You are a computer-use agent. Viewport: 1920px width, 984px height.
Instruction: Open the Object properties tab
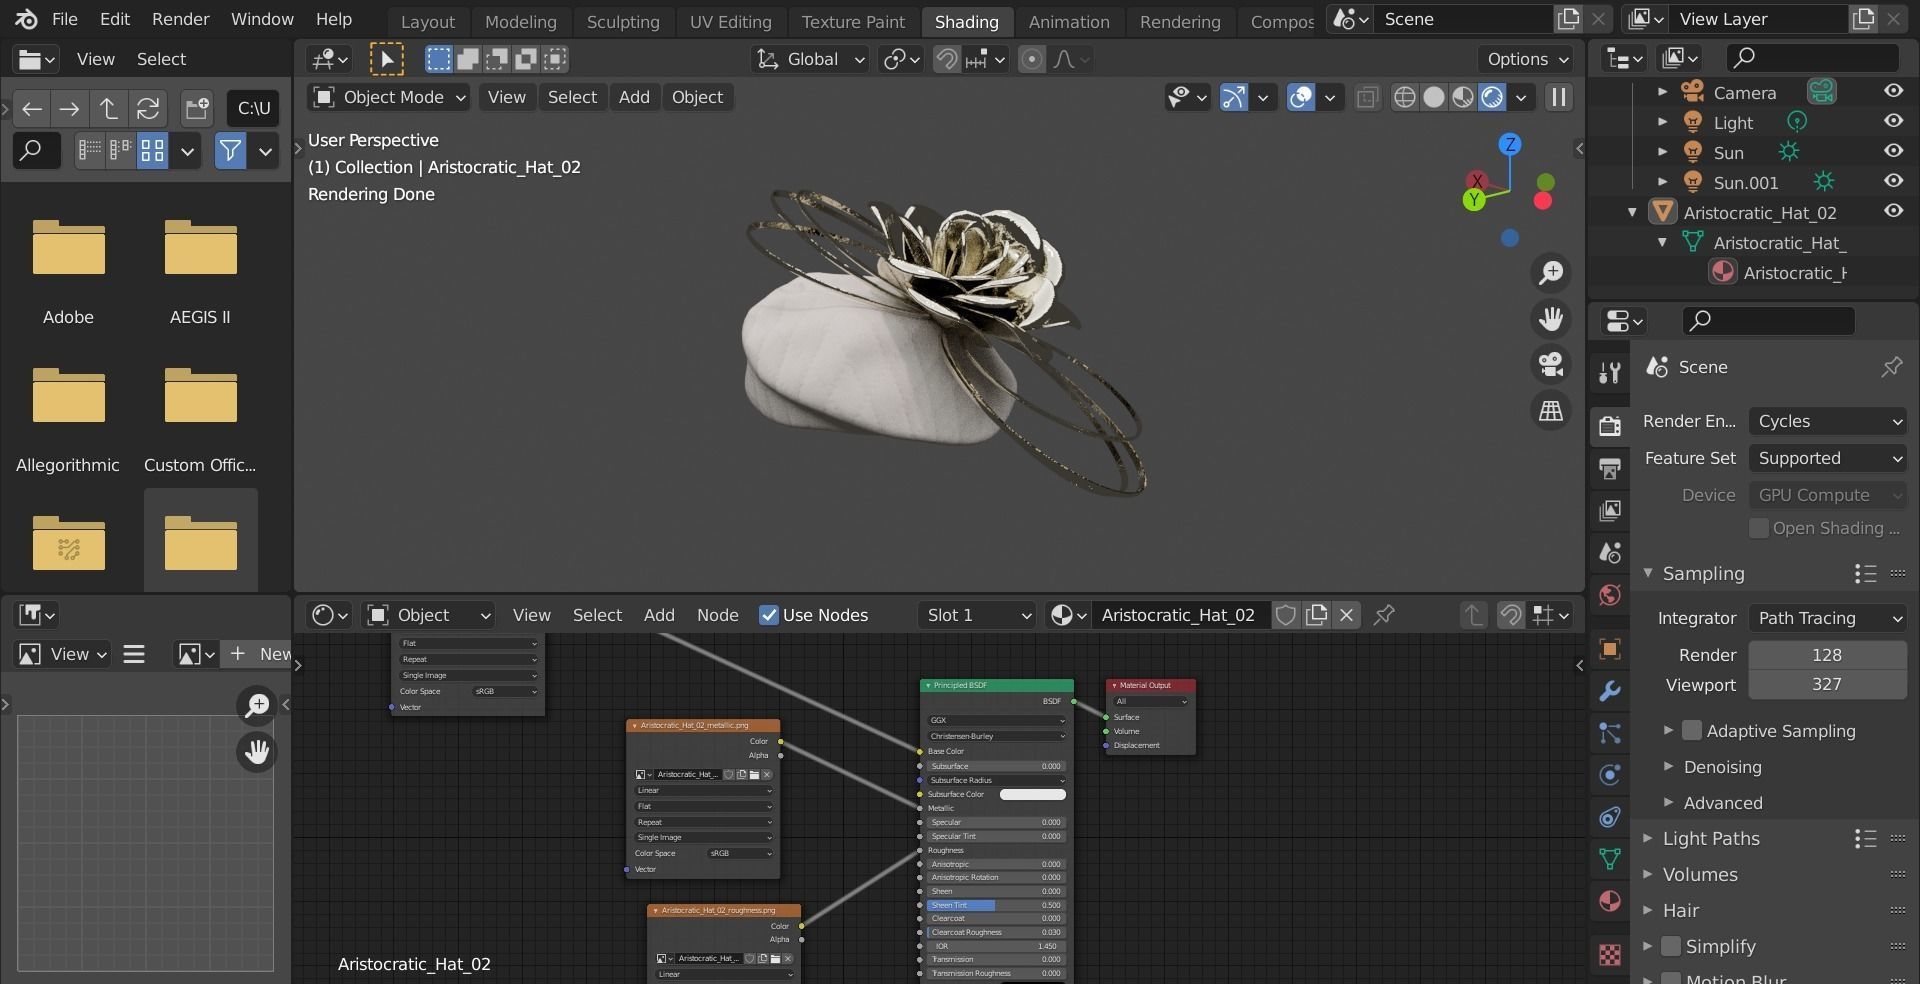tap(1609, 649)
